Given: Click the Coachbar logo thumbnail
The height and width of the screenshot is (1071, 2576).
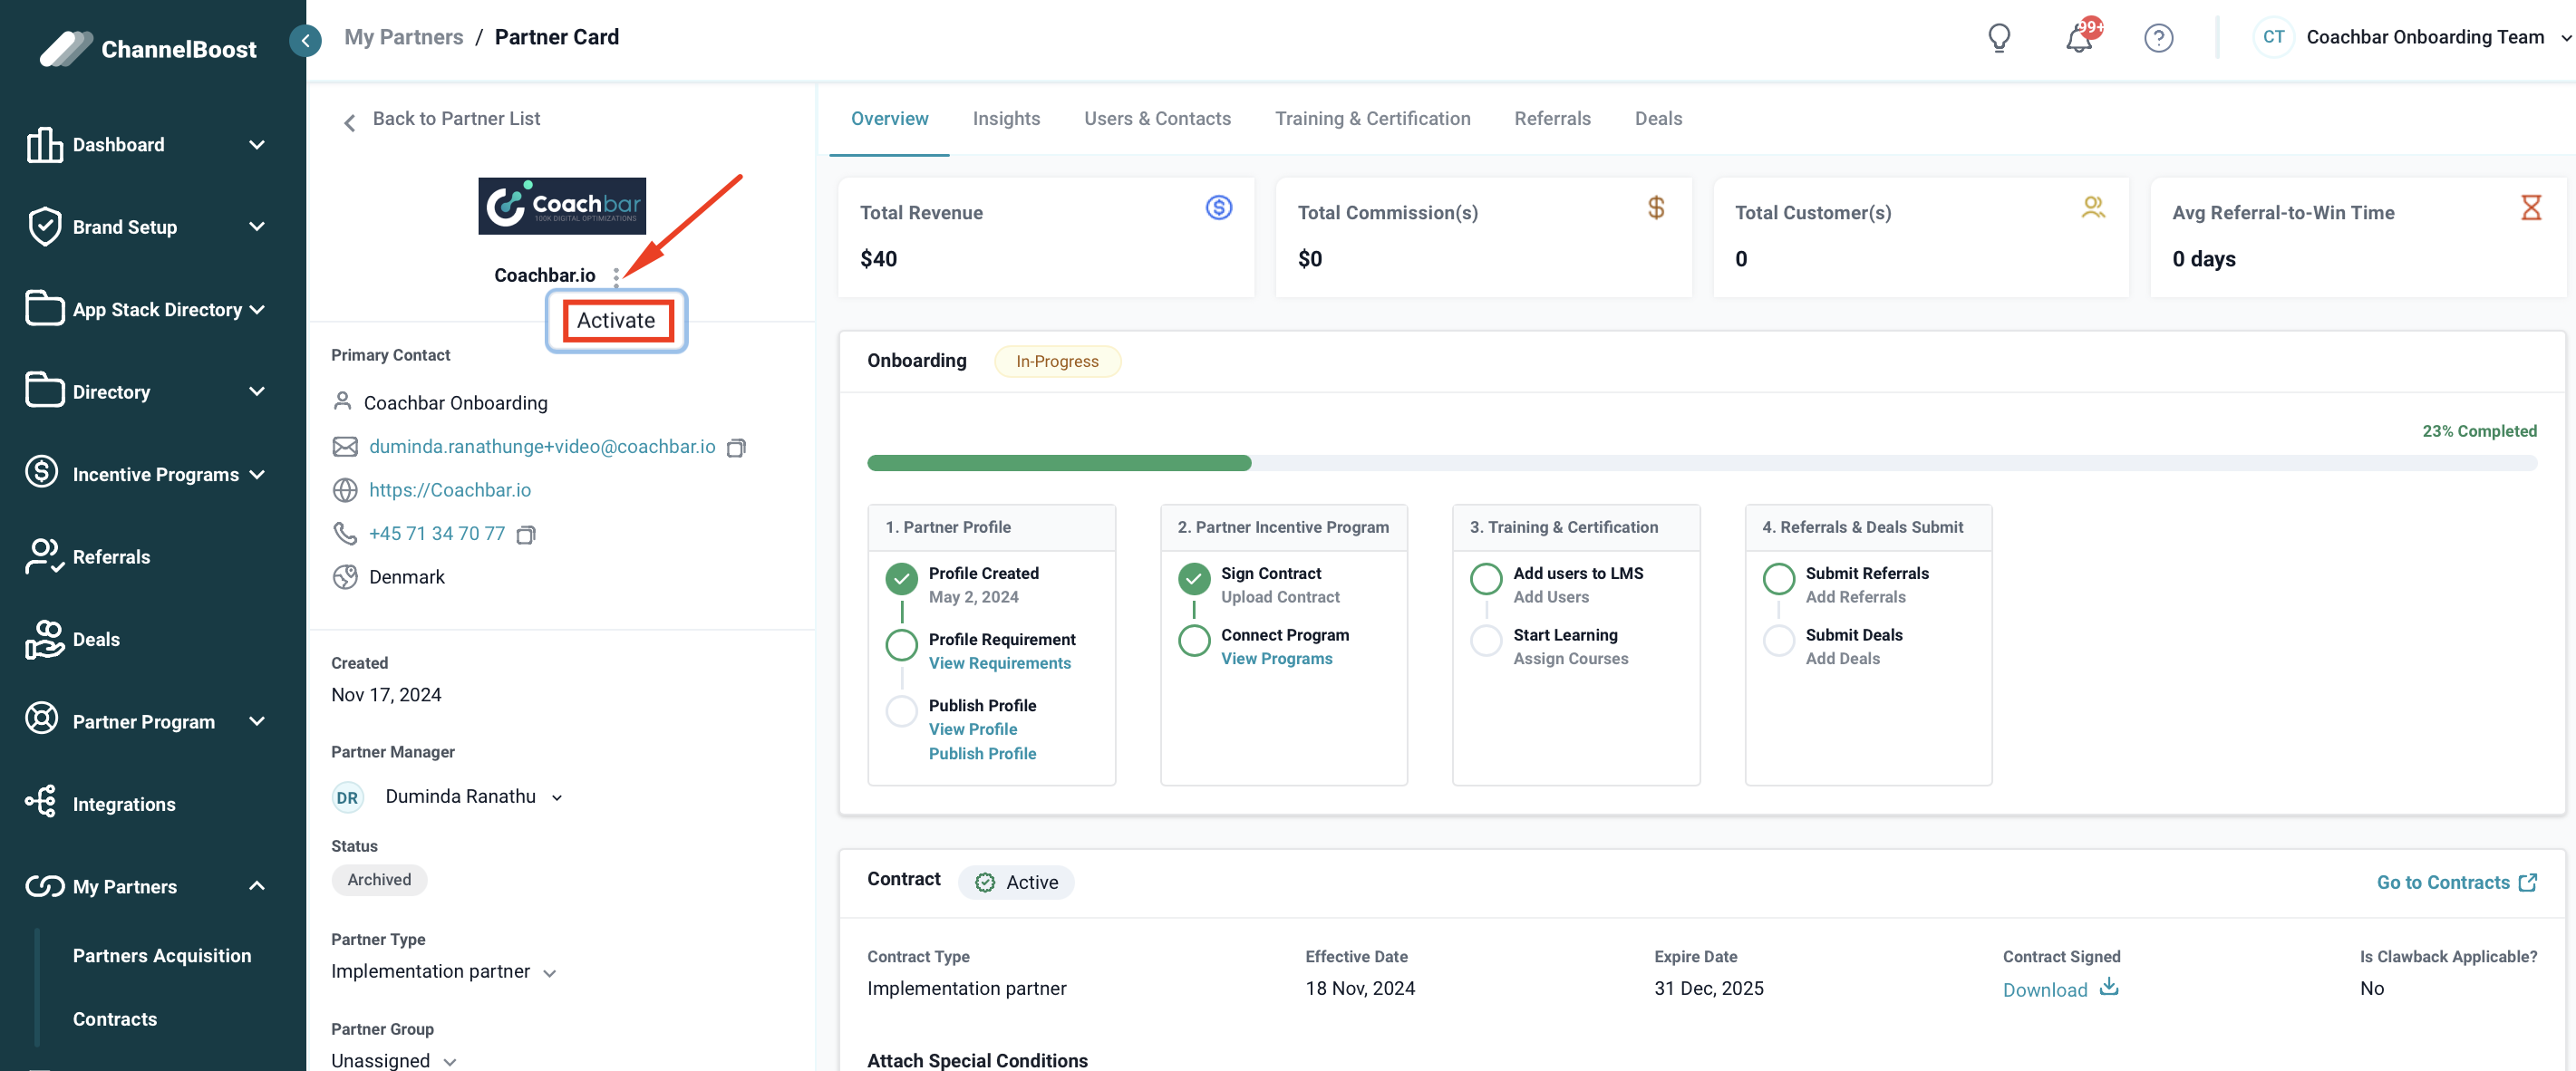Looking at the screenshot, I should point(561,205).
